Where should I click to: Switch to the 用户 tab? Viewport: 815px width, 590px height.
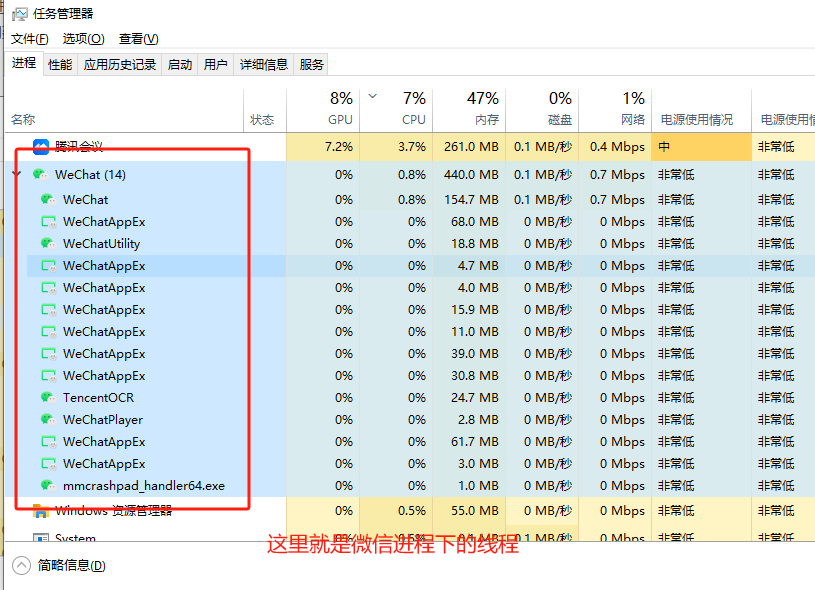216,64
